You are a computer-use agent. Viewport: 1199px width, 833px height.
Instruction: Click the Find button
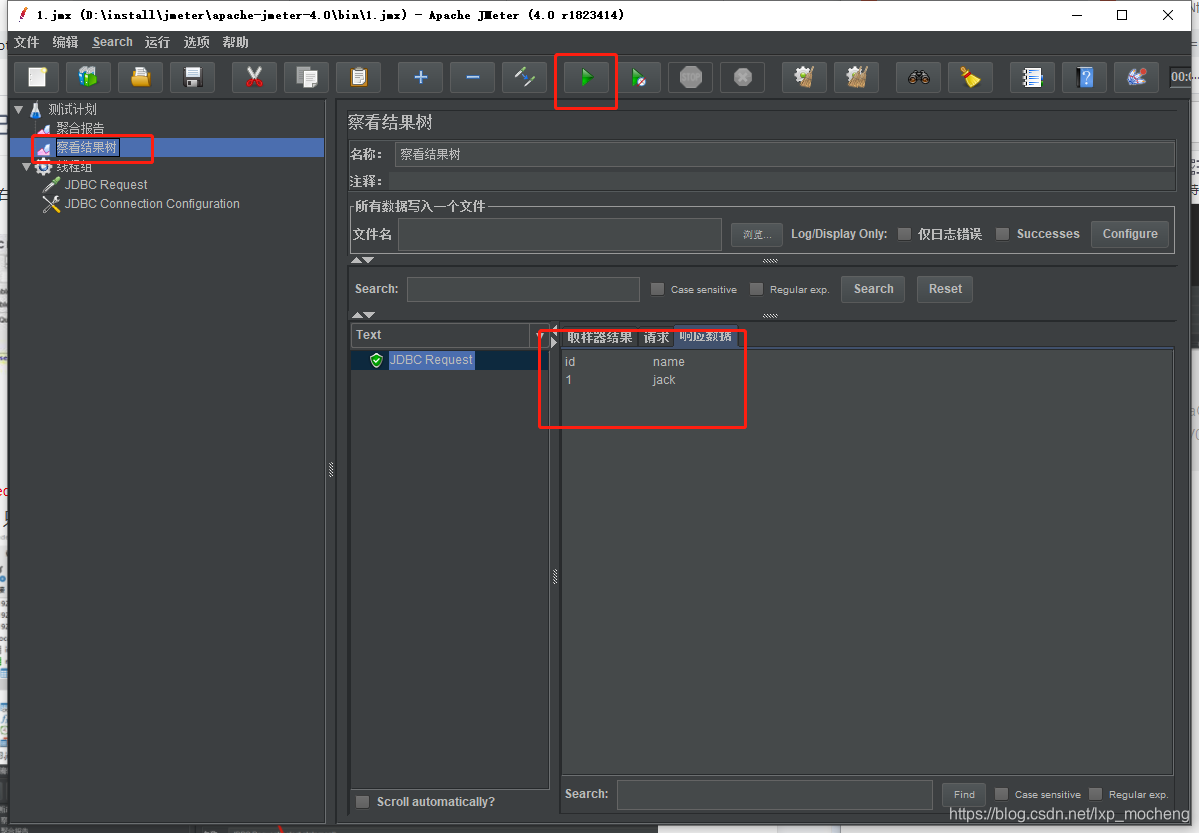click(x=964, y=794)
